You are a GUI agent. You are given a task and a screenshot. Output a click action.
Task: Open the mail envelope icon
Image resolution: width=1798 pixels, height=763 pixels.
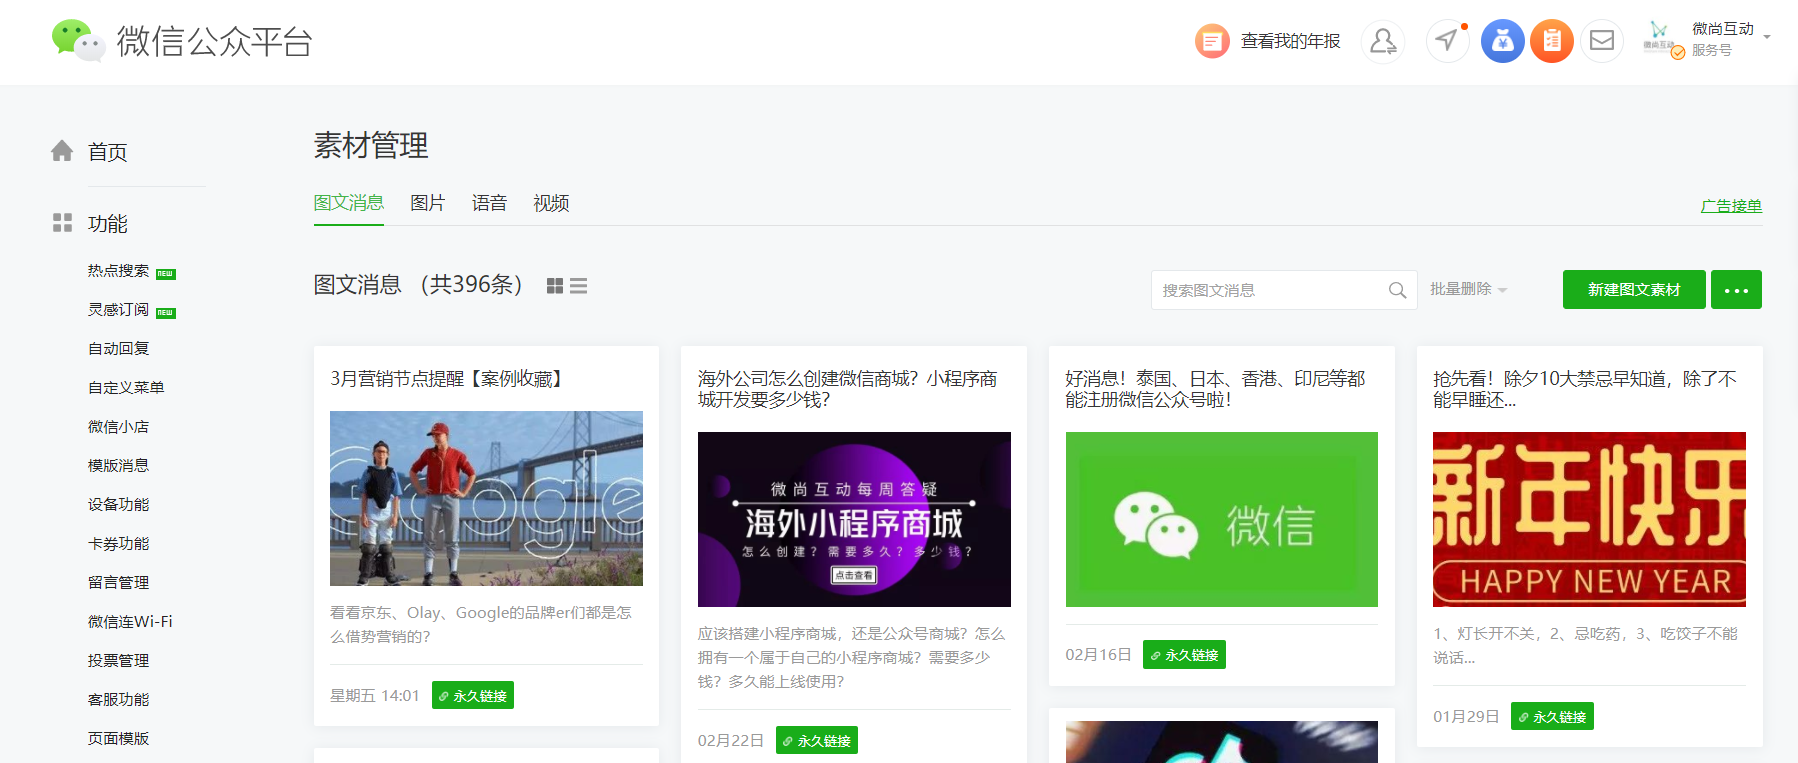click(1602, 41)
